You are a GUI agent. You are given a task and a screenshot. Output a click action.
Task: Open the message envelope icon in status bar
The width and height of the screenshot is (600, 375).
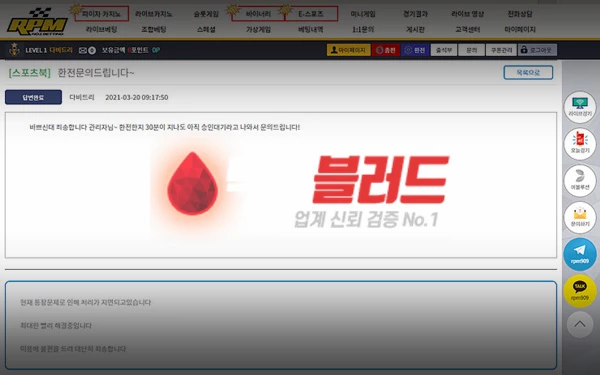click(83, 50)
